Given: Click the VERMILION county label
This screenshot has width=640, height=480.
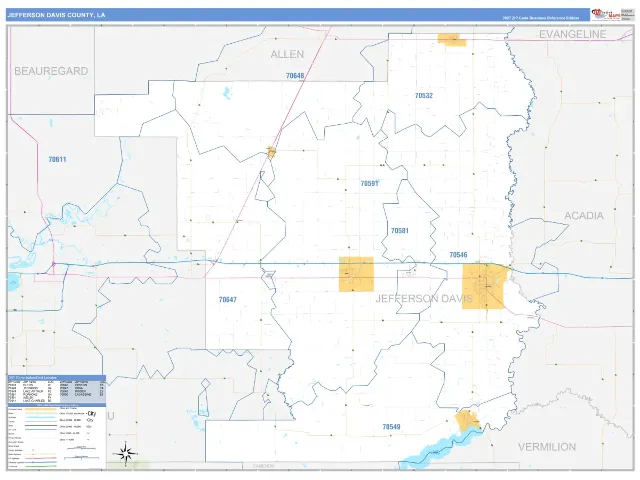Looking at the screenshot, I should [547, 447].
